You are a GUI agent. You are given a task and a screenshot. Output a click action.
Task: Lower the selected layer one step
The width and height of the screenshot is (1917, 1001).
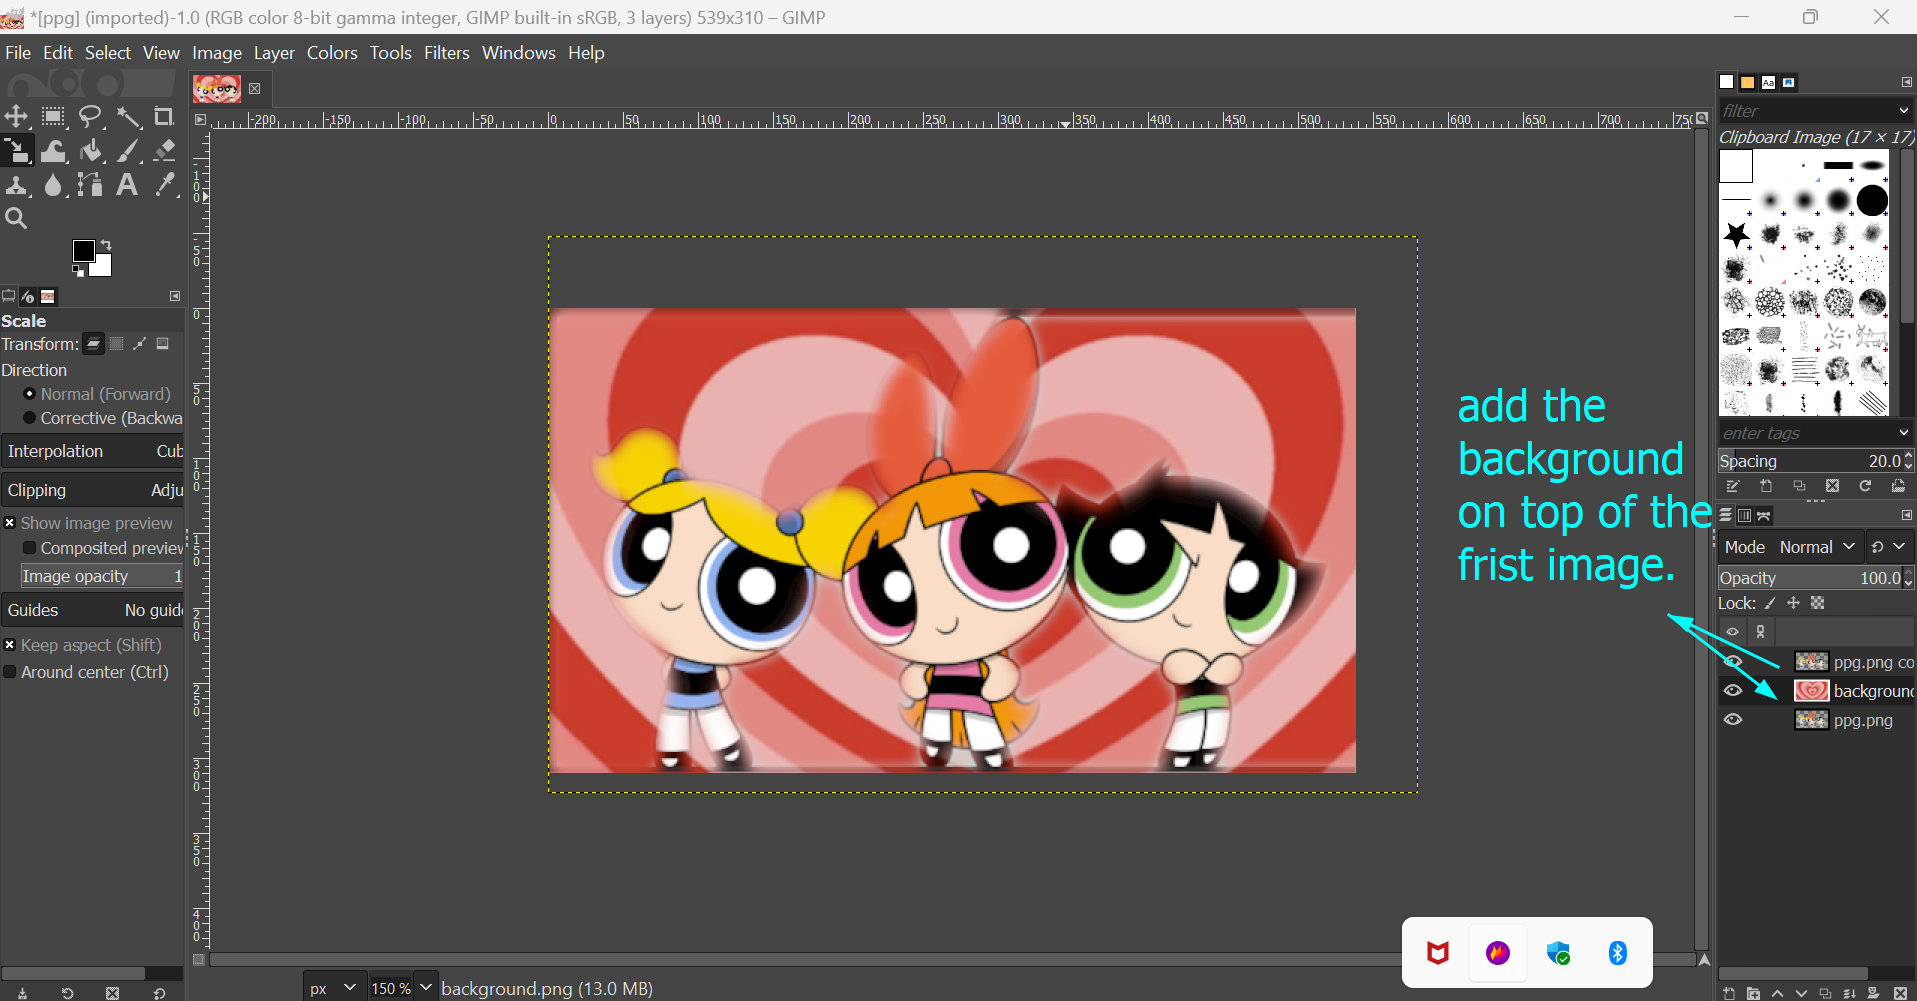1801,993
